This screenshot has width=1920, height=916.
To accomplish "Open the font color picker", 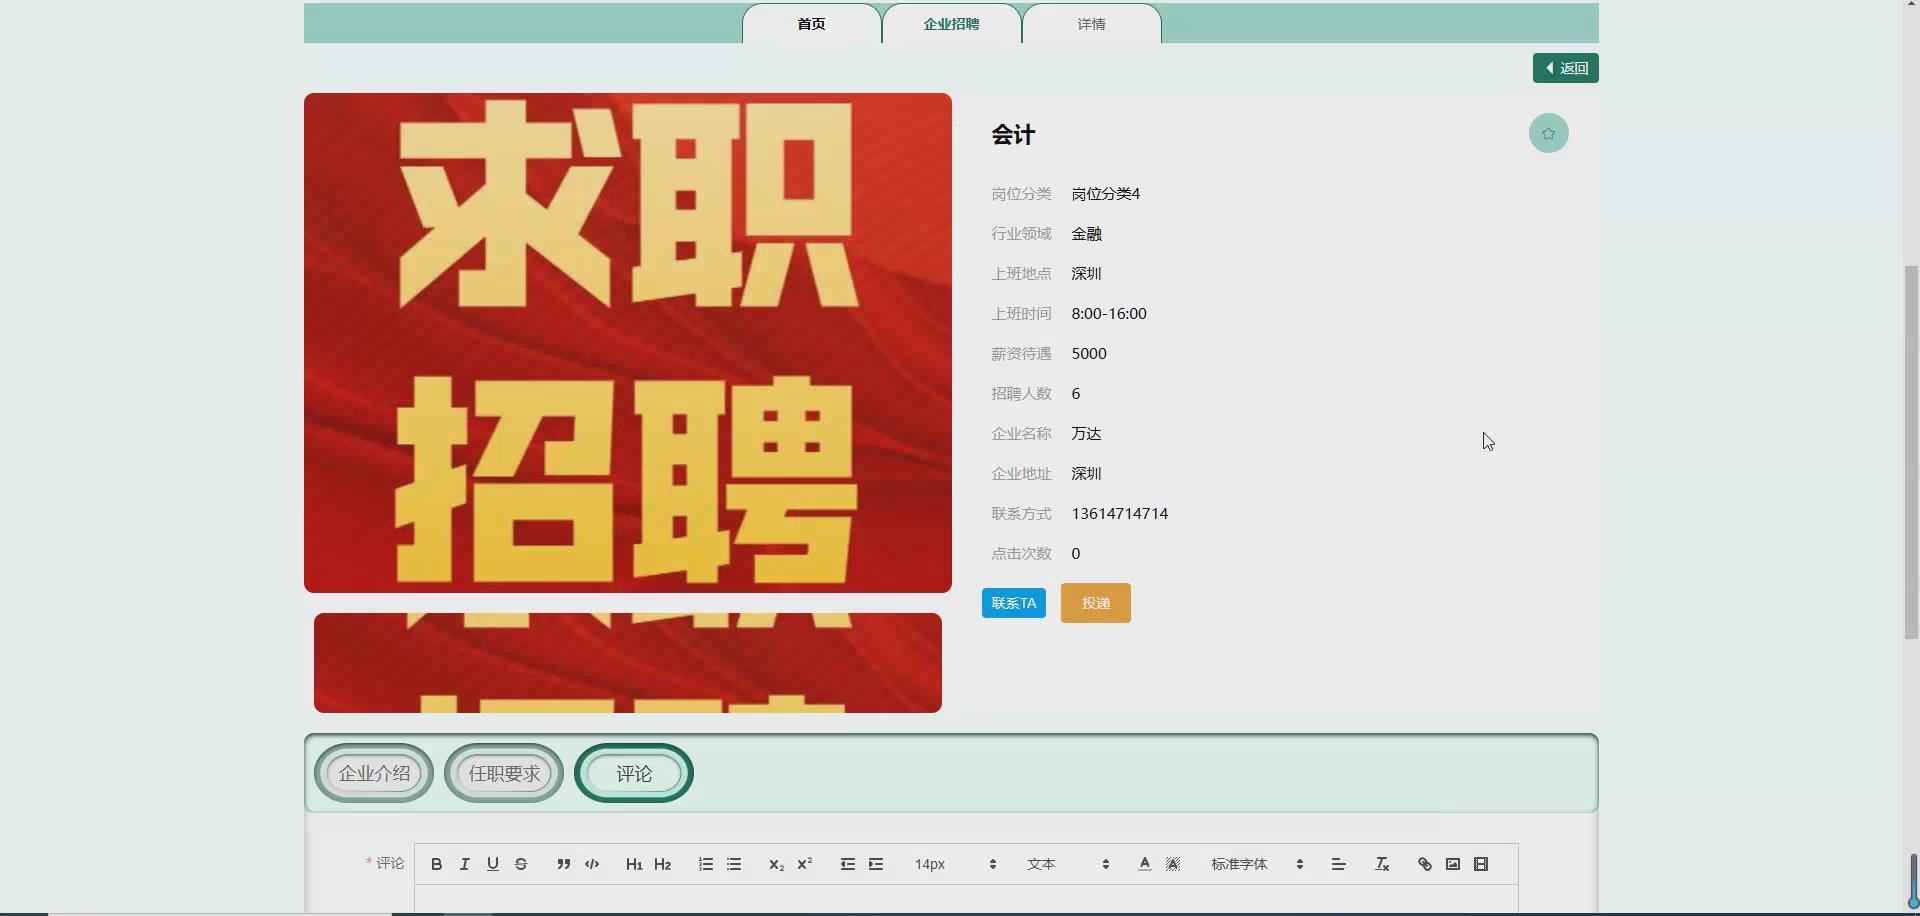I will point(1144,864).
